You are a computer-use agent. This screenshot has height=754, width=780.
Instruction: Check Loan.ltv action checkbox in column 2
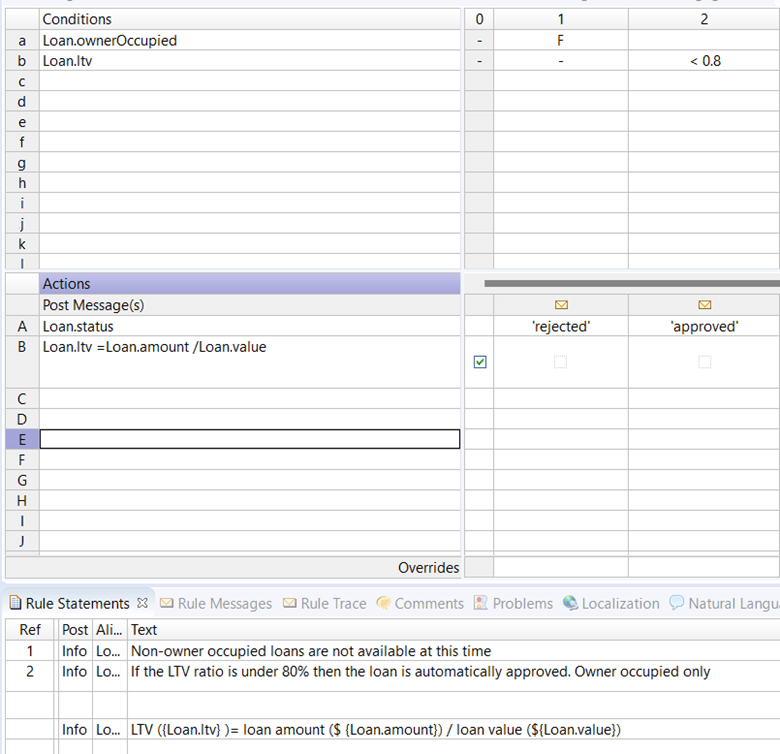tap(704, 362)
